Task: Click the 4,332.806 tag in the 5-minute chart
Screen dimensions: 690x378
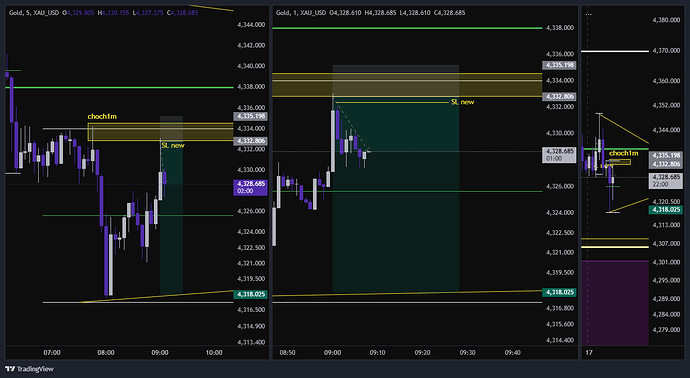Action: [x=251, y=141]
